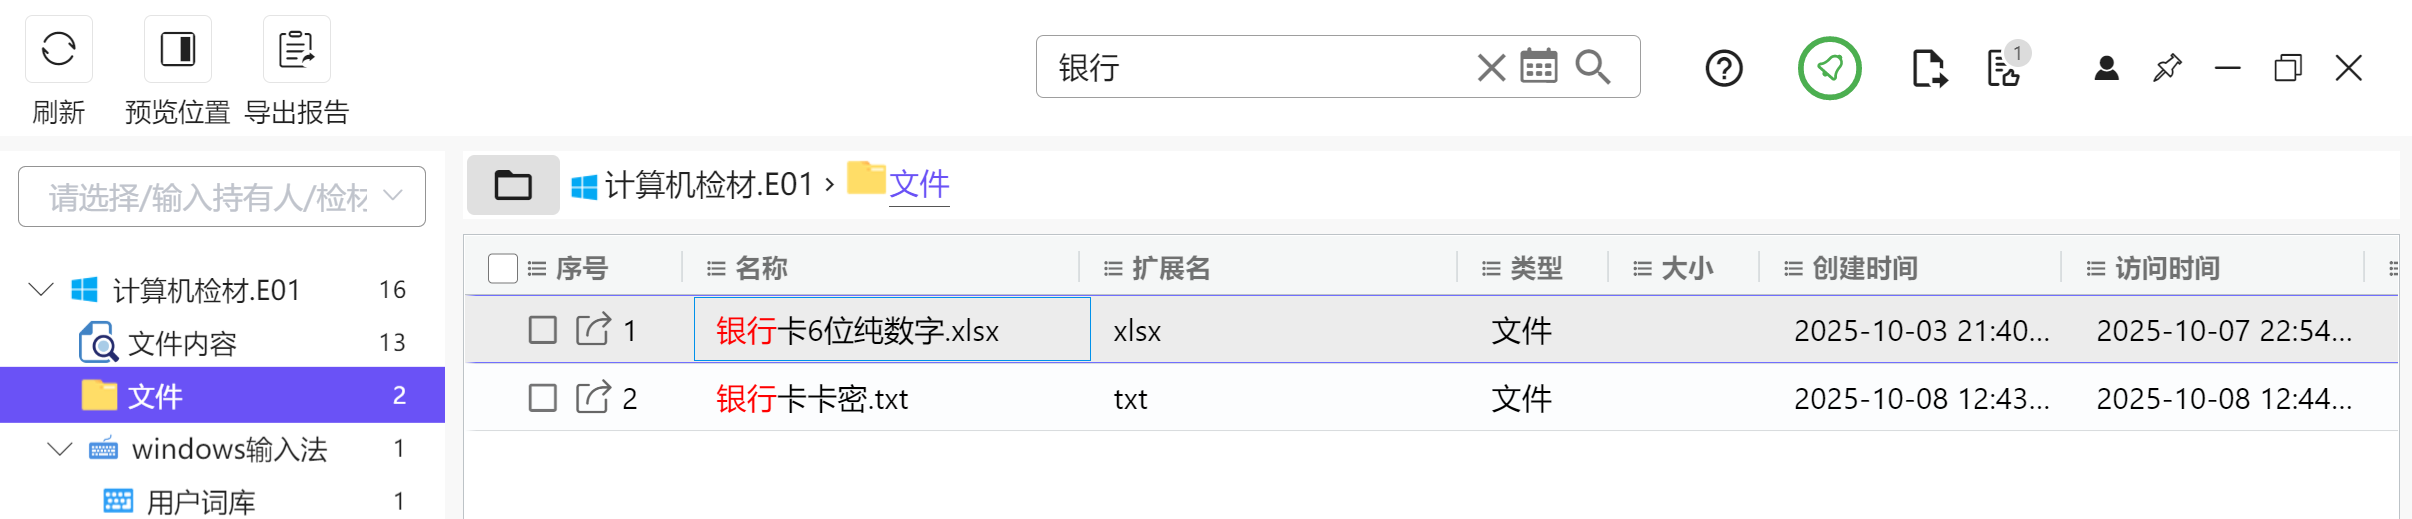Toggle the preview position (预览位置) icon
This screenshot has width=2412, height=519.
point(178,49)
